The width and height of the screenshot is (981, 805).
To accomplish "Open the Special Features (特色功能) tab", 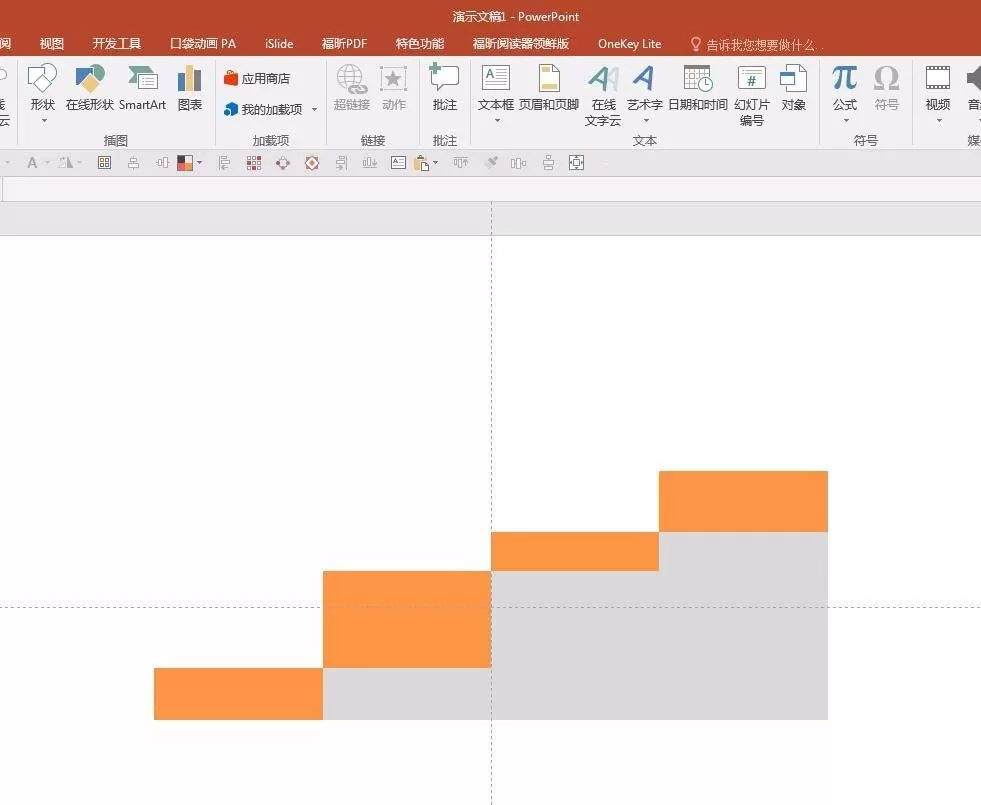I will coord(420,44).
